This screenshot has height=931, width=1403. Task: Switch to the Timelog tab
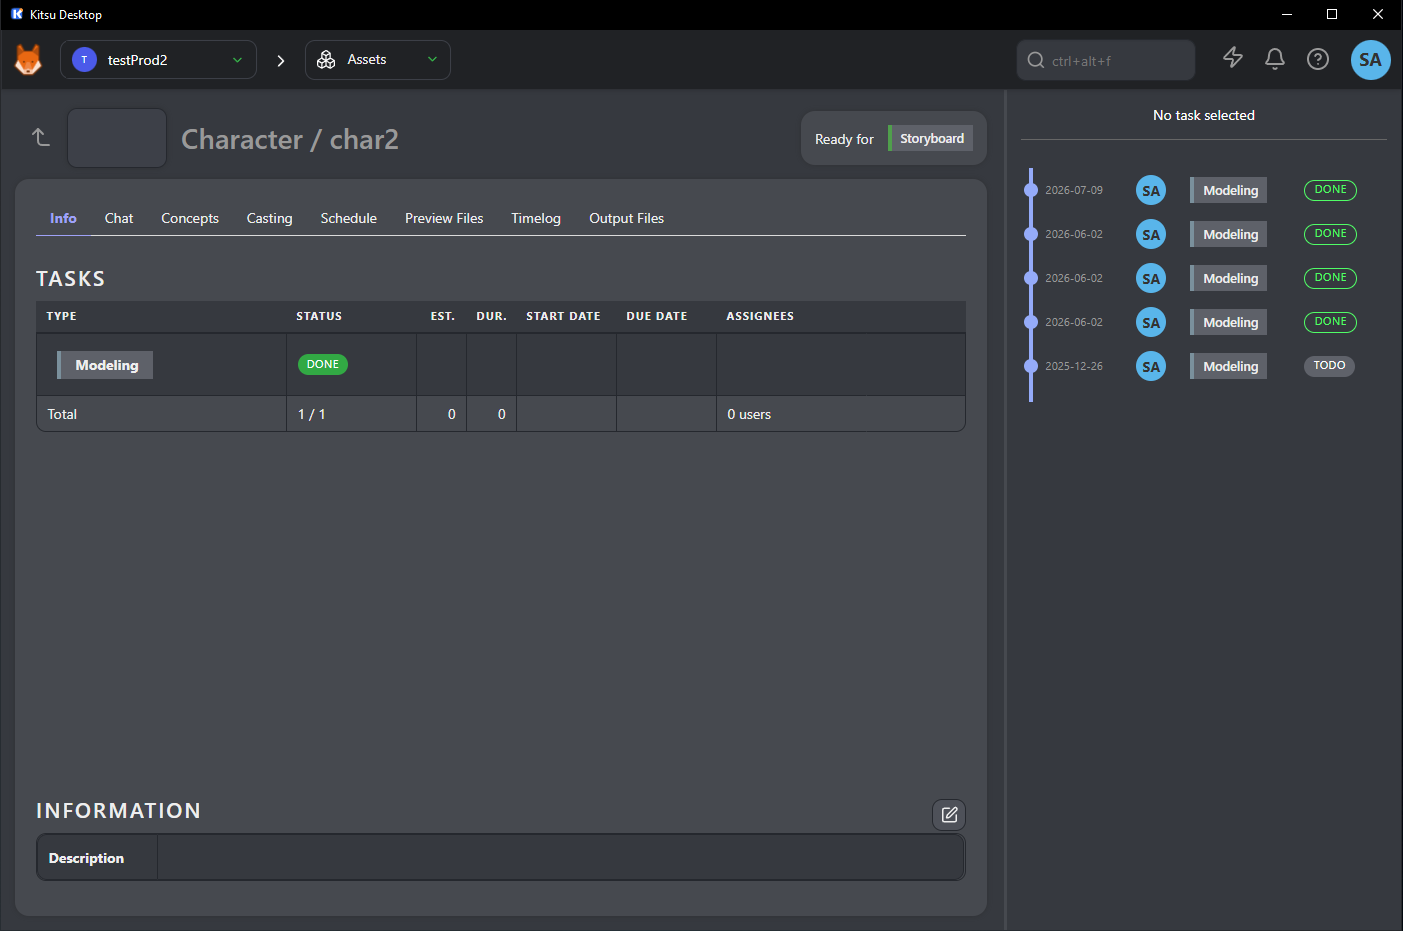click(x=536, y=218)
